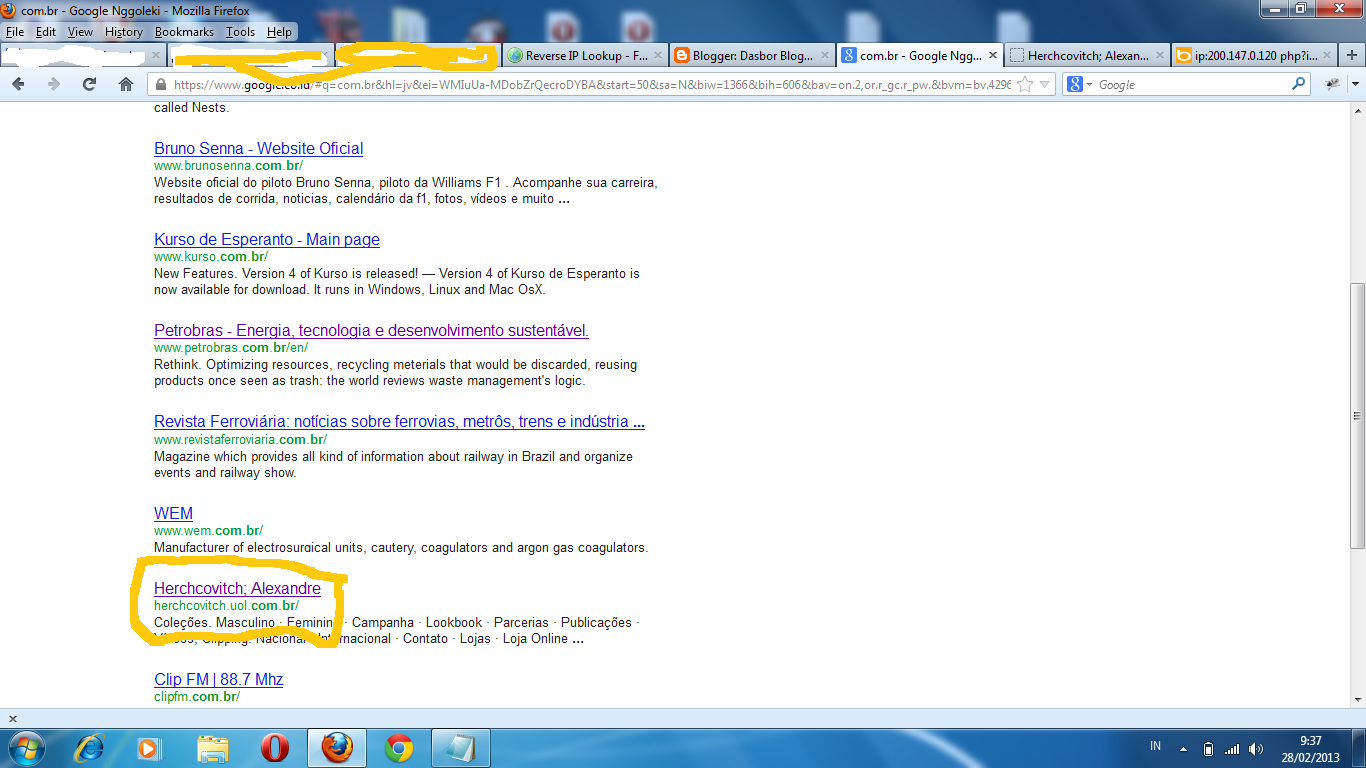Show hidden system tray icons
1366x768 pixels.
click(1184, 748)
